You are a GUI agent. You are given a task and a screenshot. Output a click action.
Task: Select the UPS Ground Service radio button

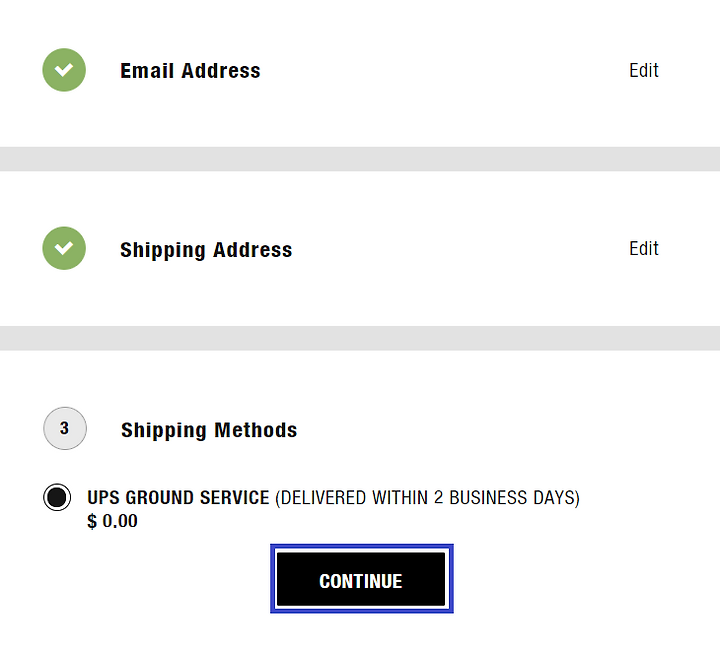point(57,497)
